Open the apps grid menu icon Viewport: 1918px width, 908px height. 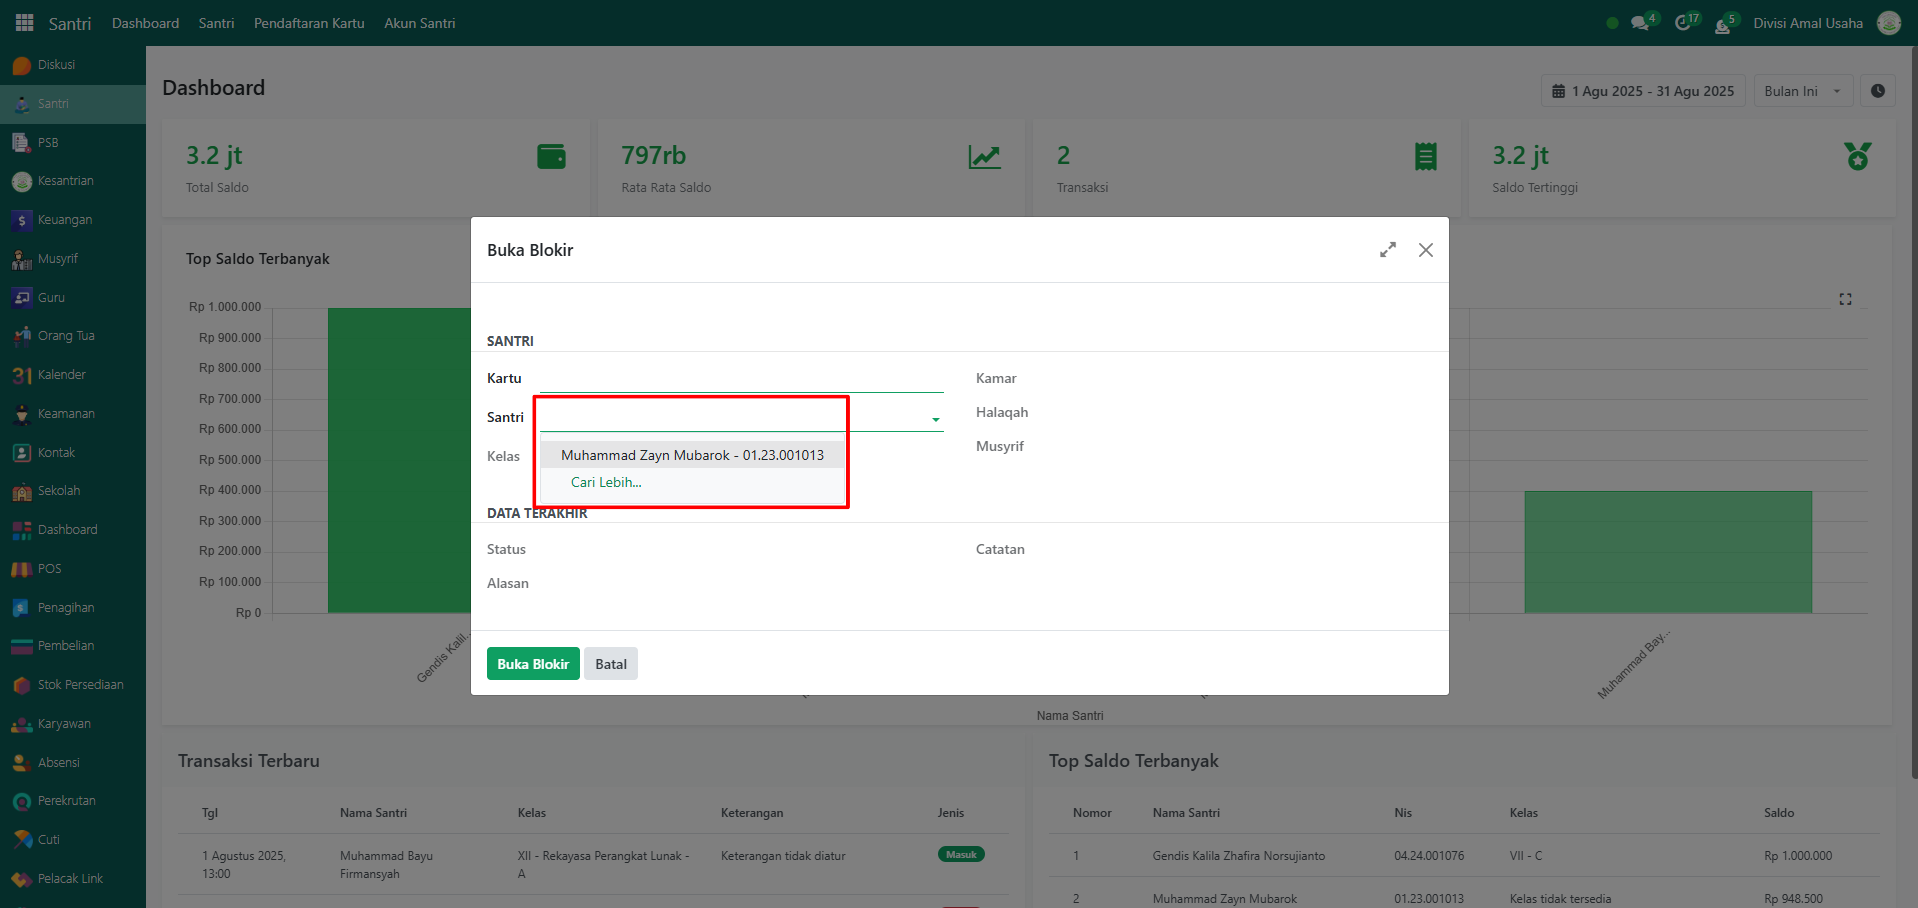pyautogui.click(x=24, y=22)
